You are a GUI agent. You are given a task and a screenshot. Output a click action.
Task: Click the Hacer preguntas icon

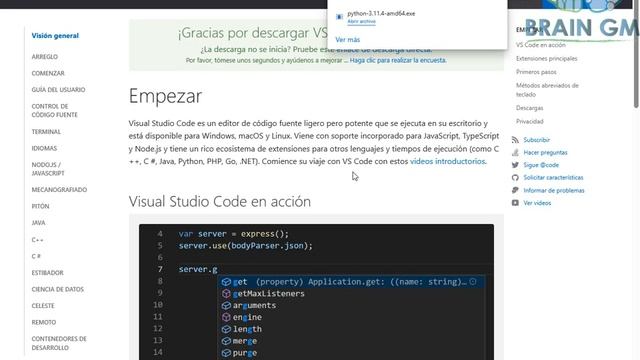(515, 152)
